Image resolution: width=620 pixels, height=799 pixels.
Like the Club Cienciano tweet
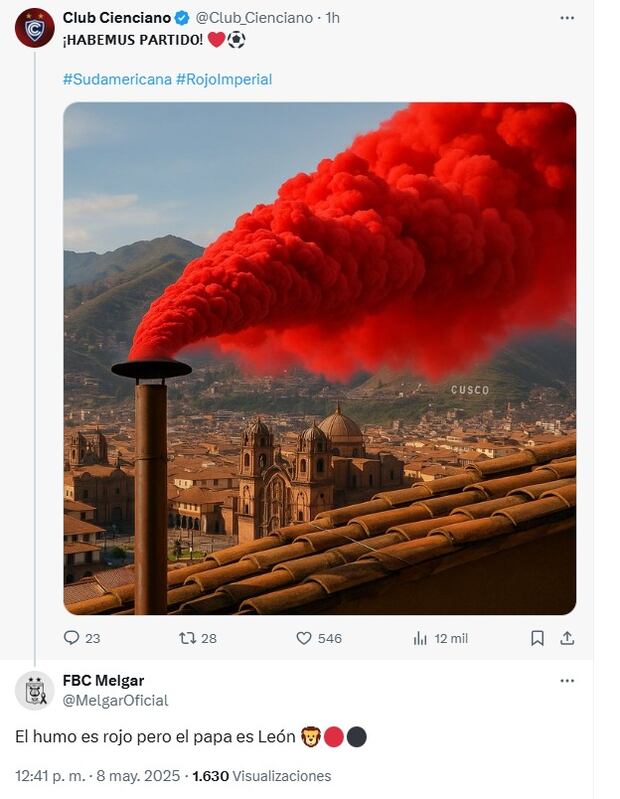pyautogui.click(x=305, y=637)
